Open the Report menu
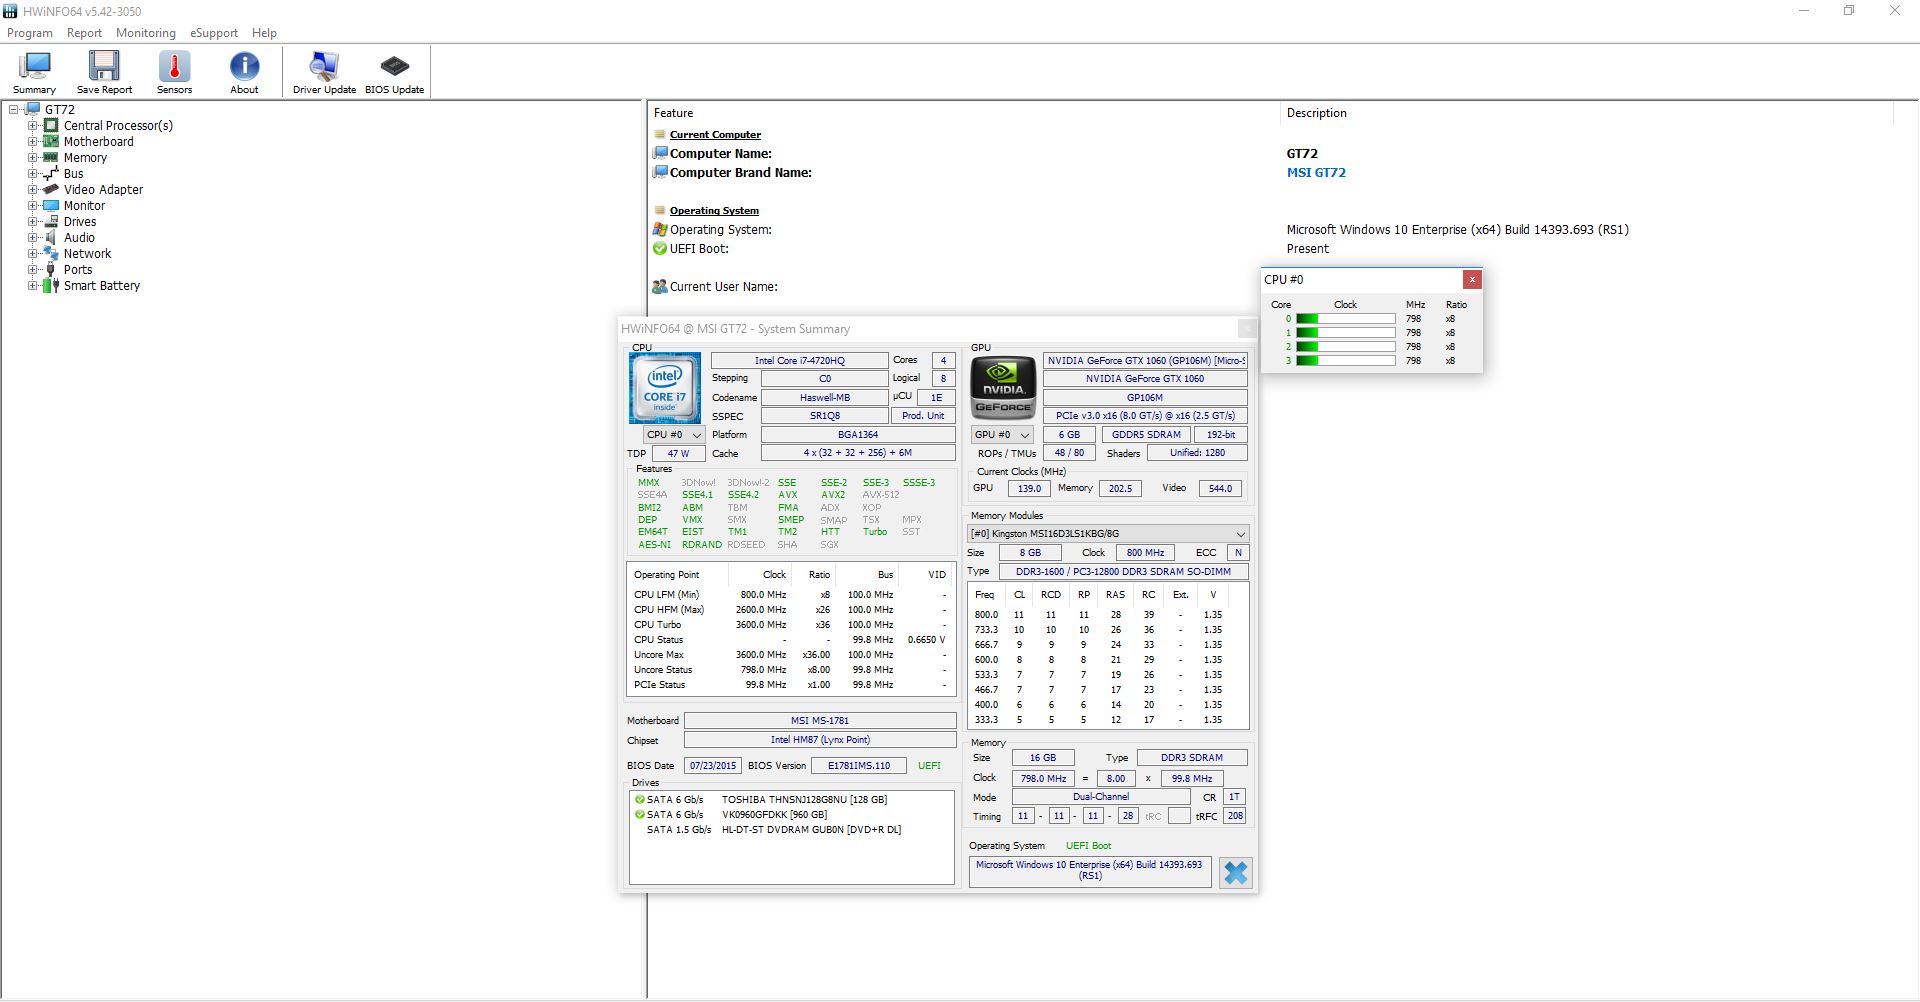This screenshot has width=1920, height=1002. 84,33
